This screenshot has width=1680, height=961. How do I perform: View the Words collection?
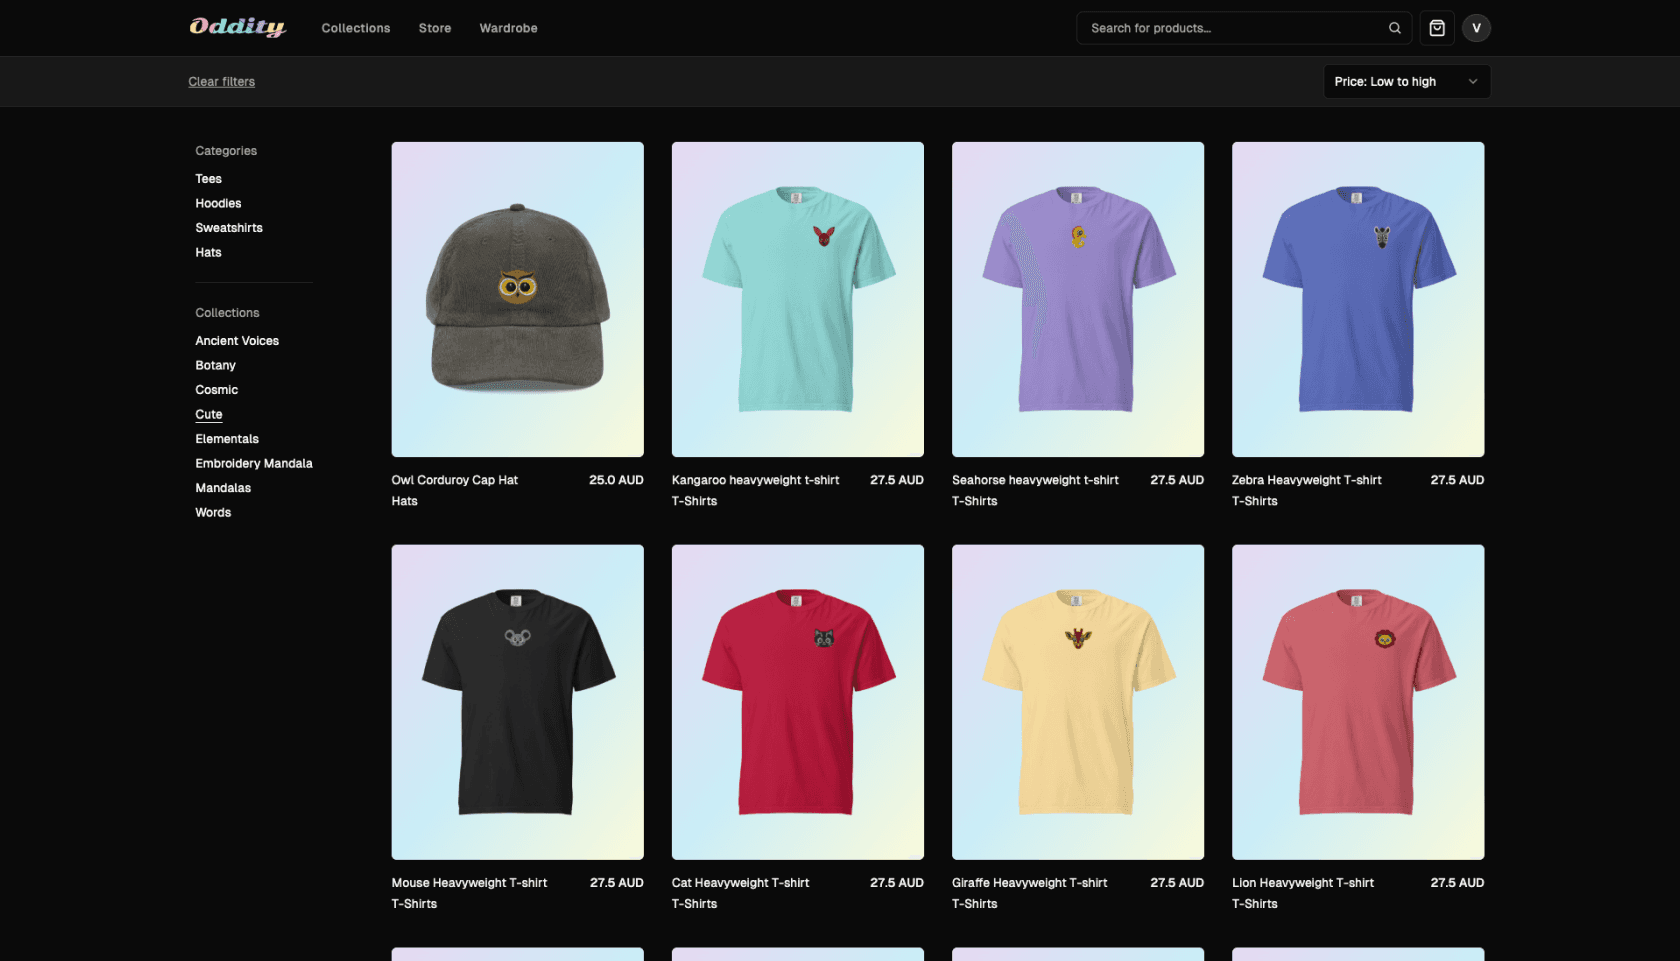tap(213, 512)
